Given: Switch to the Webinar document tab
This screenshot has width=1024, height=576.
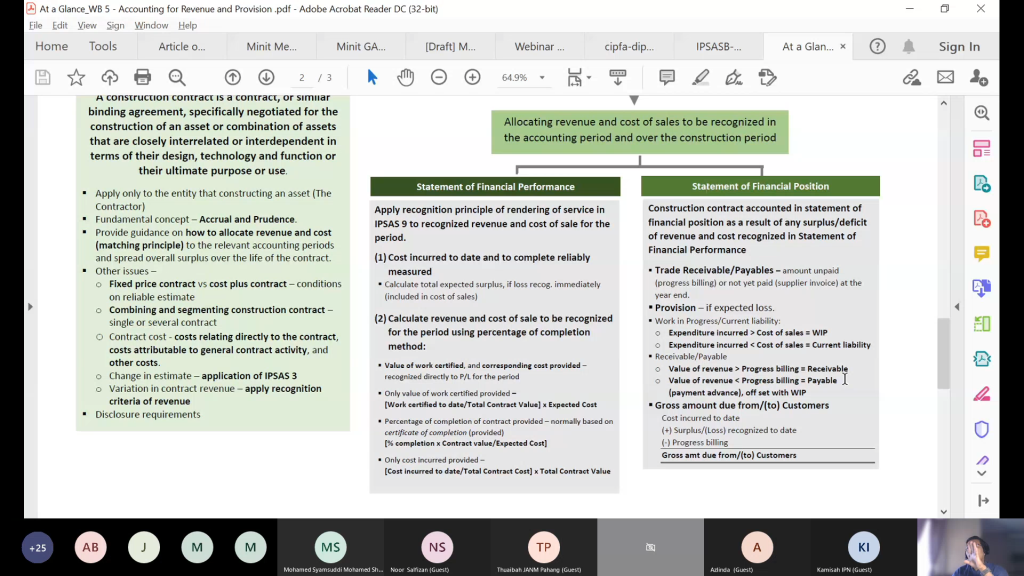Looking at the screenshot, I should coord(539,46).
